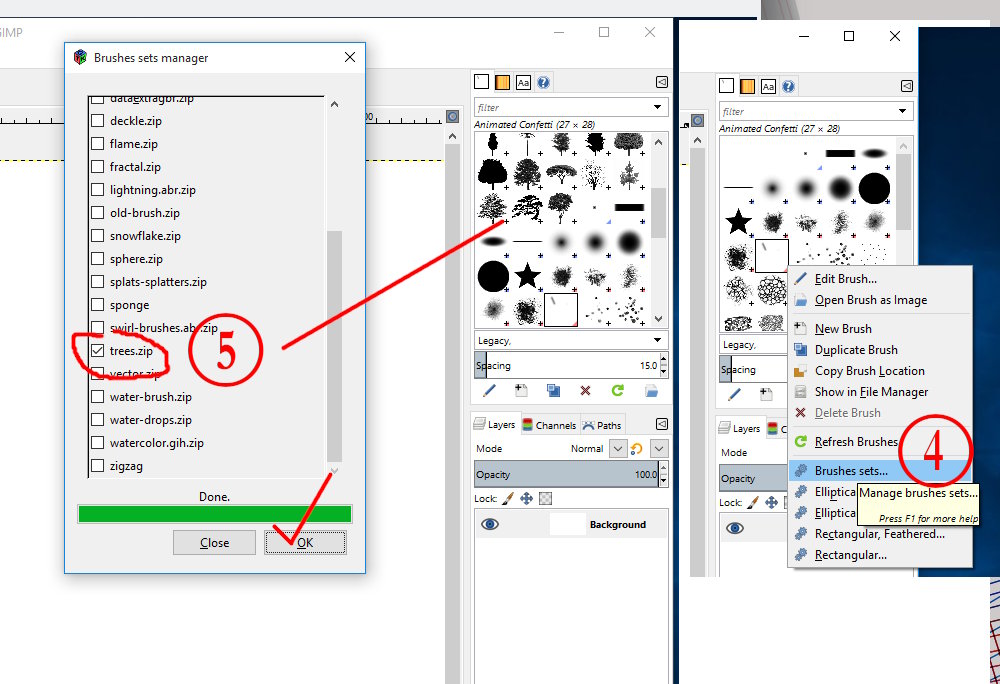Viewport: 1000px width, 684px height.
Task: Select the Background layer row
Action: (x=571, y=525)
